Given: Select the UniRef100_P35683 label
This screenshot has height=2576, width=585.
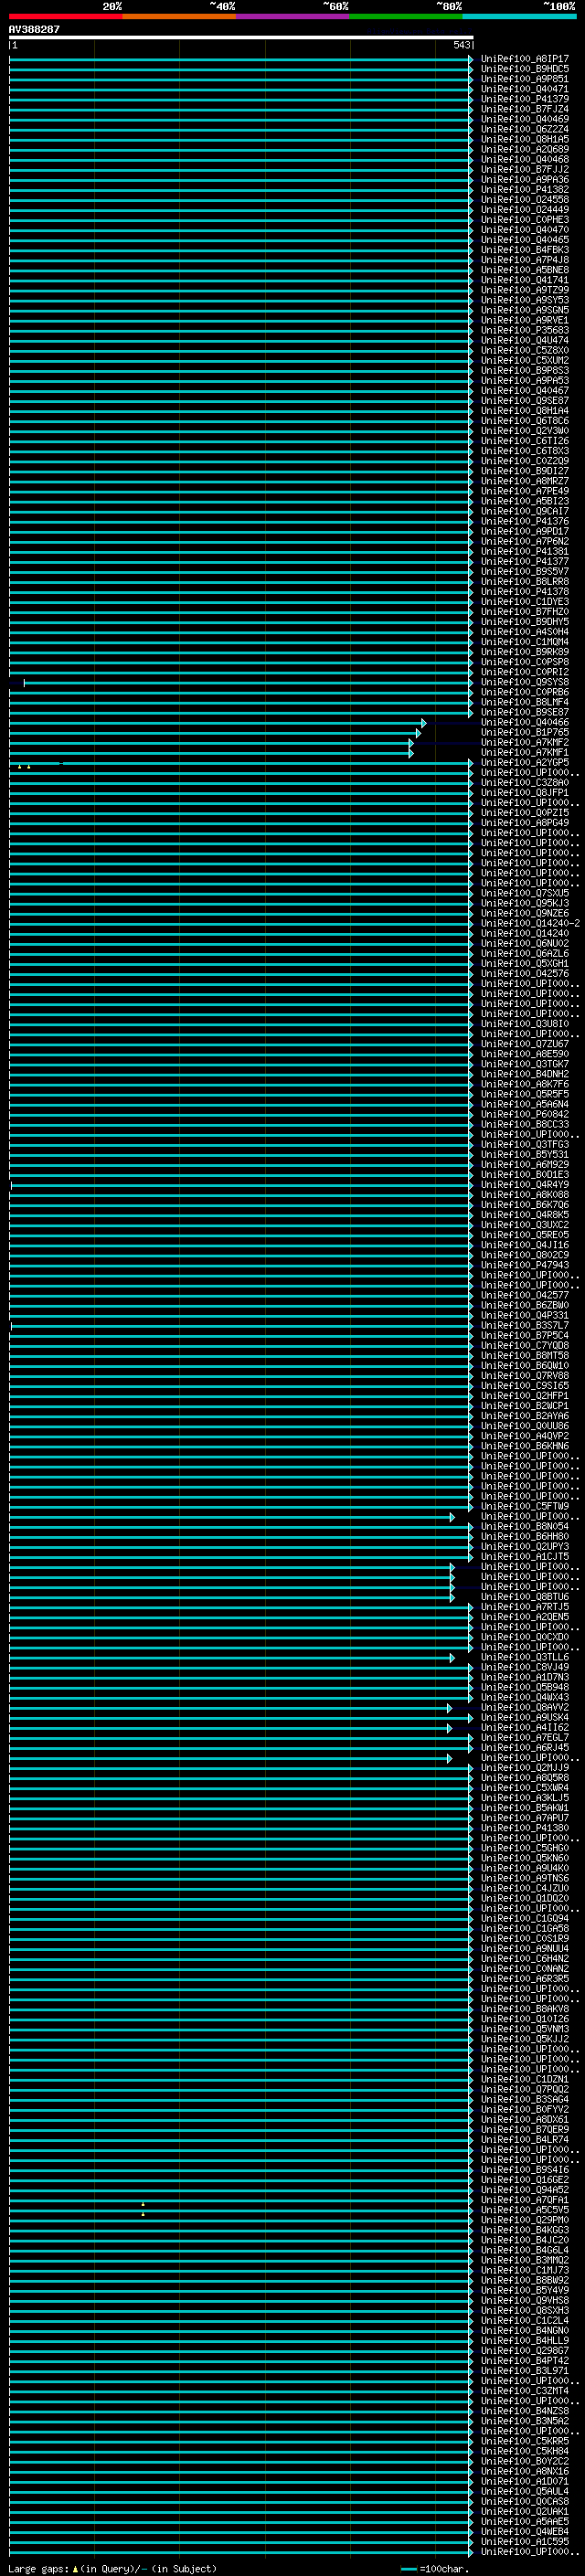Looking at the screenshot, I should [x=524, y=330].
